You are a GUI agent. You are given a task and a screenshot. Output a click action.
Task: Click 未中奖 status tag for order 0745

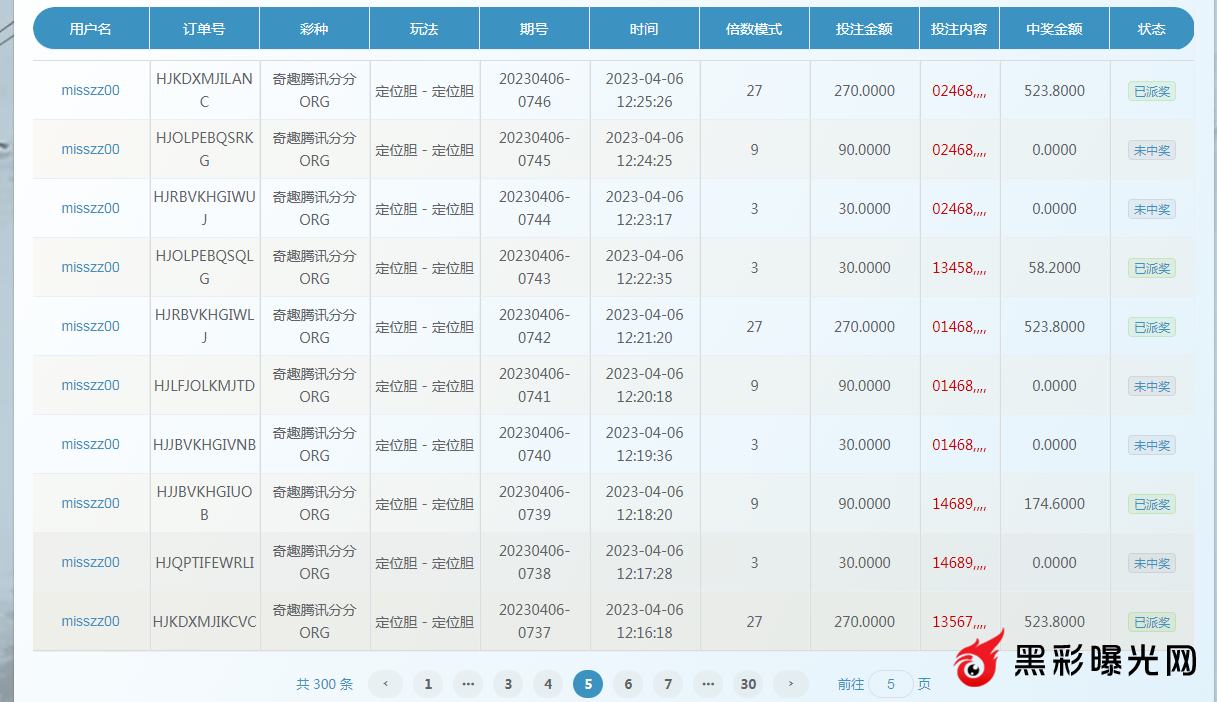(1151, 150)
